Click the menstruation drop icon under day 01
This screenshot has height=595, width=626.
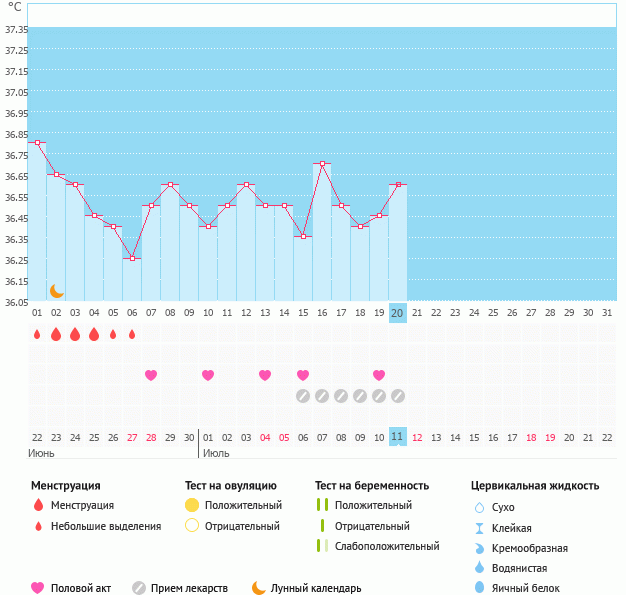[x=37, y=334]
